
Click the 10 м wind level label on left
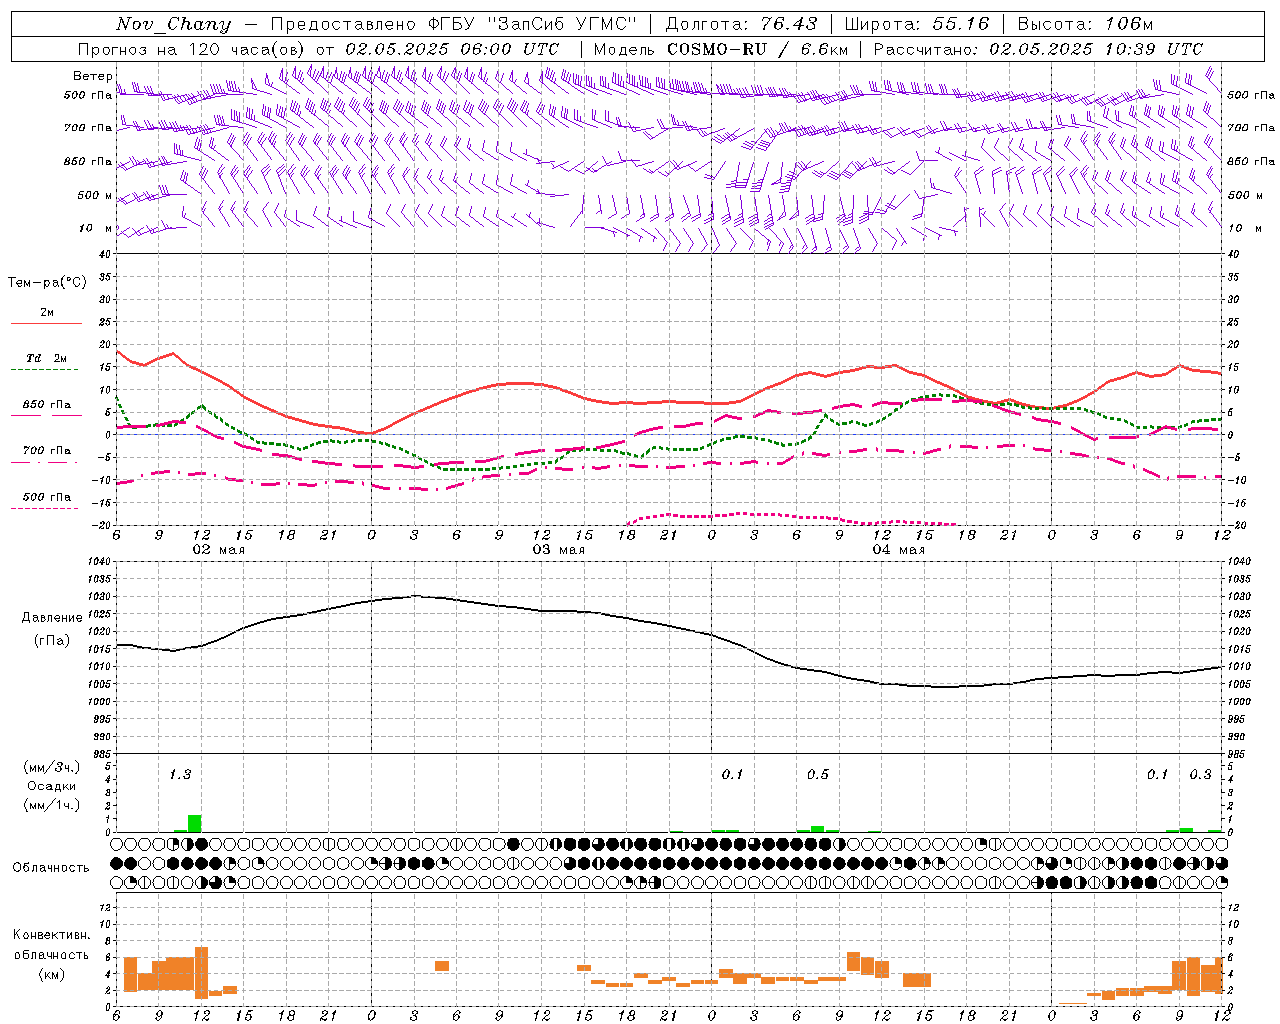pyautogui.click(x=96, y=228)
